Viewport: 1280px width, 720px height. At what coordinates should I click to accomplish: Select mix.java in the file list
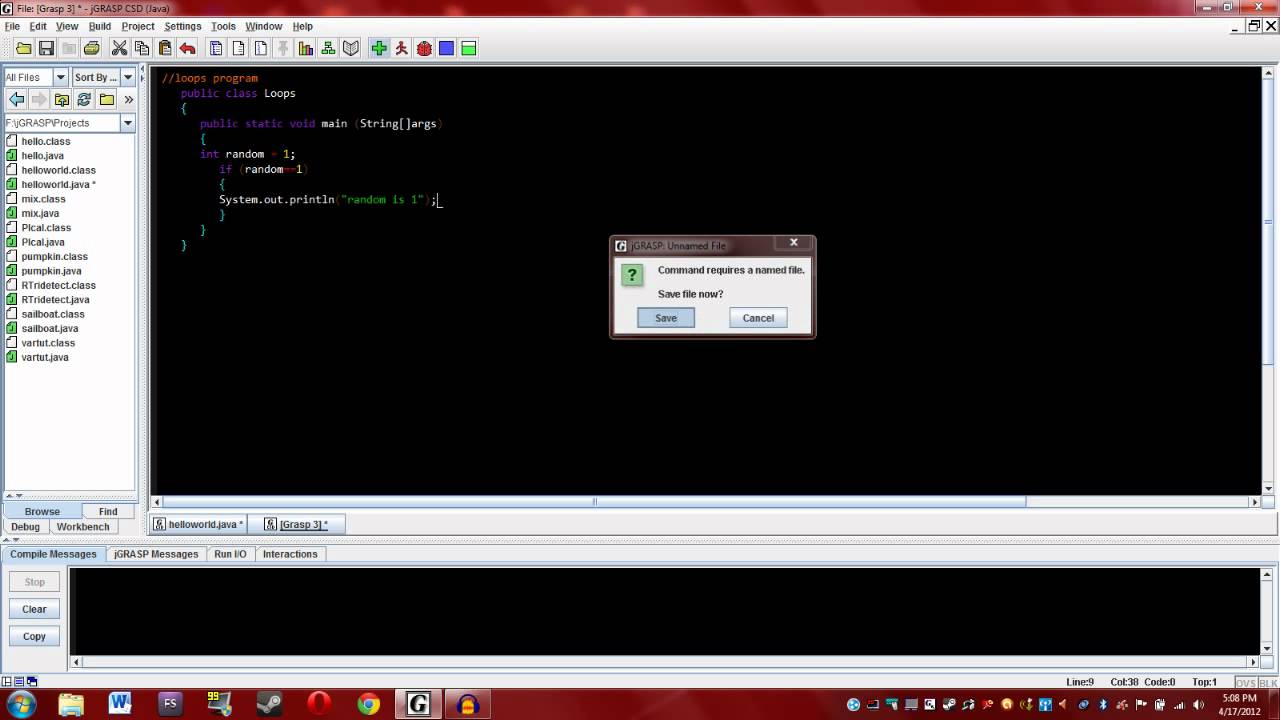coord(40,213)
